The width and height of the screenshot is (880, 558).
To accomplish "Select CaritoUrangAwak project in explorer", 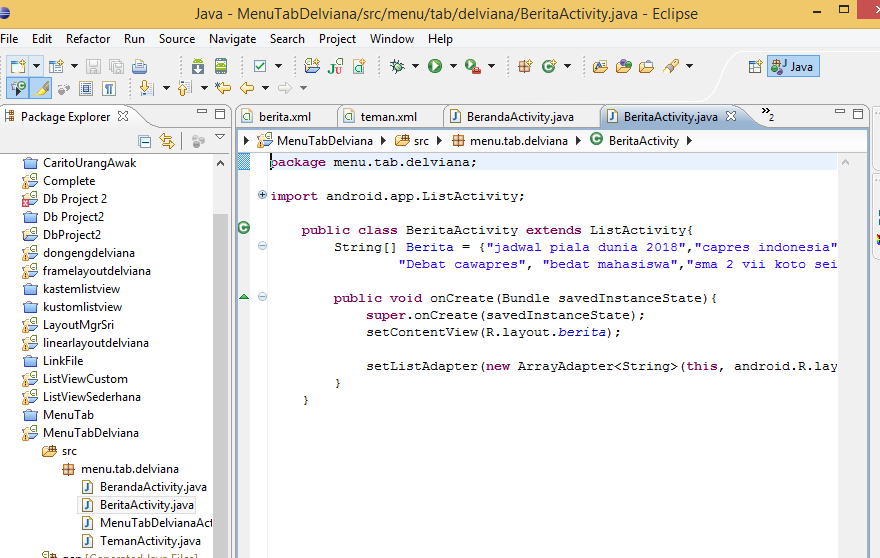I will point(89,163).
